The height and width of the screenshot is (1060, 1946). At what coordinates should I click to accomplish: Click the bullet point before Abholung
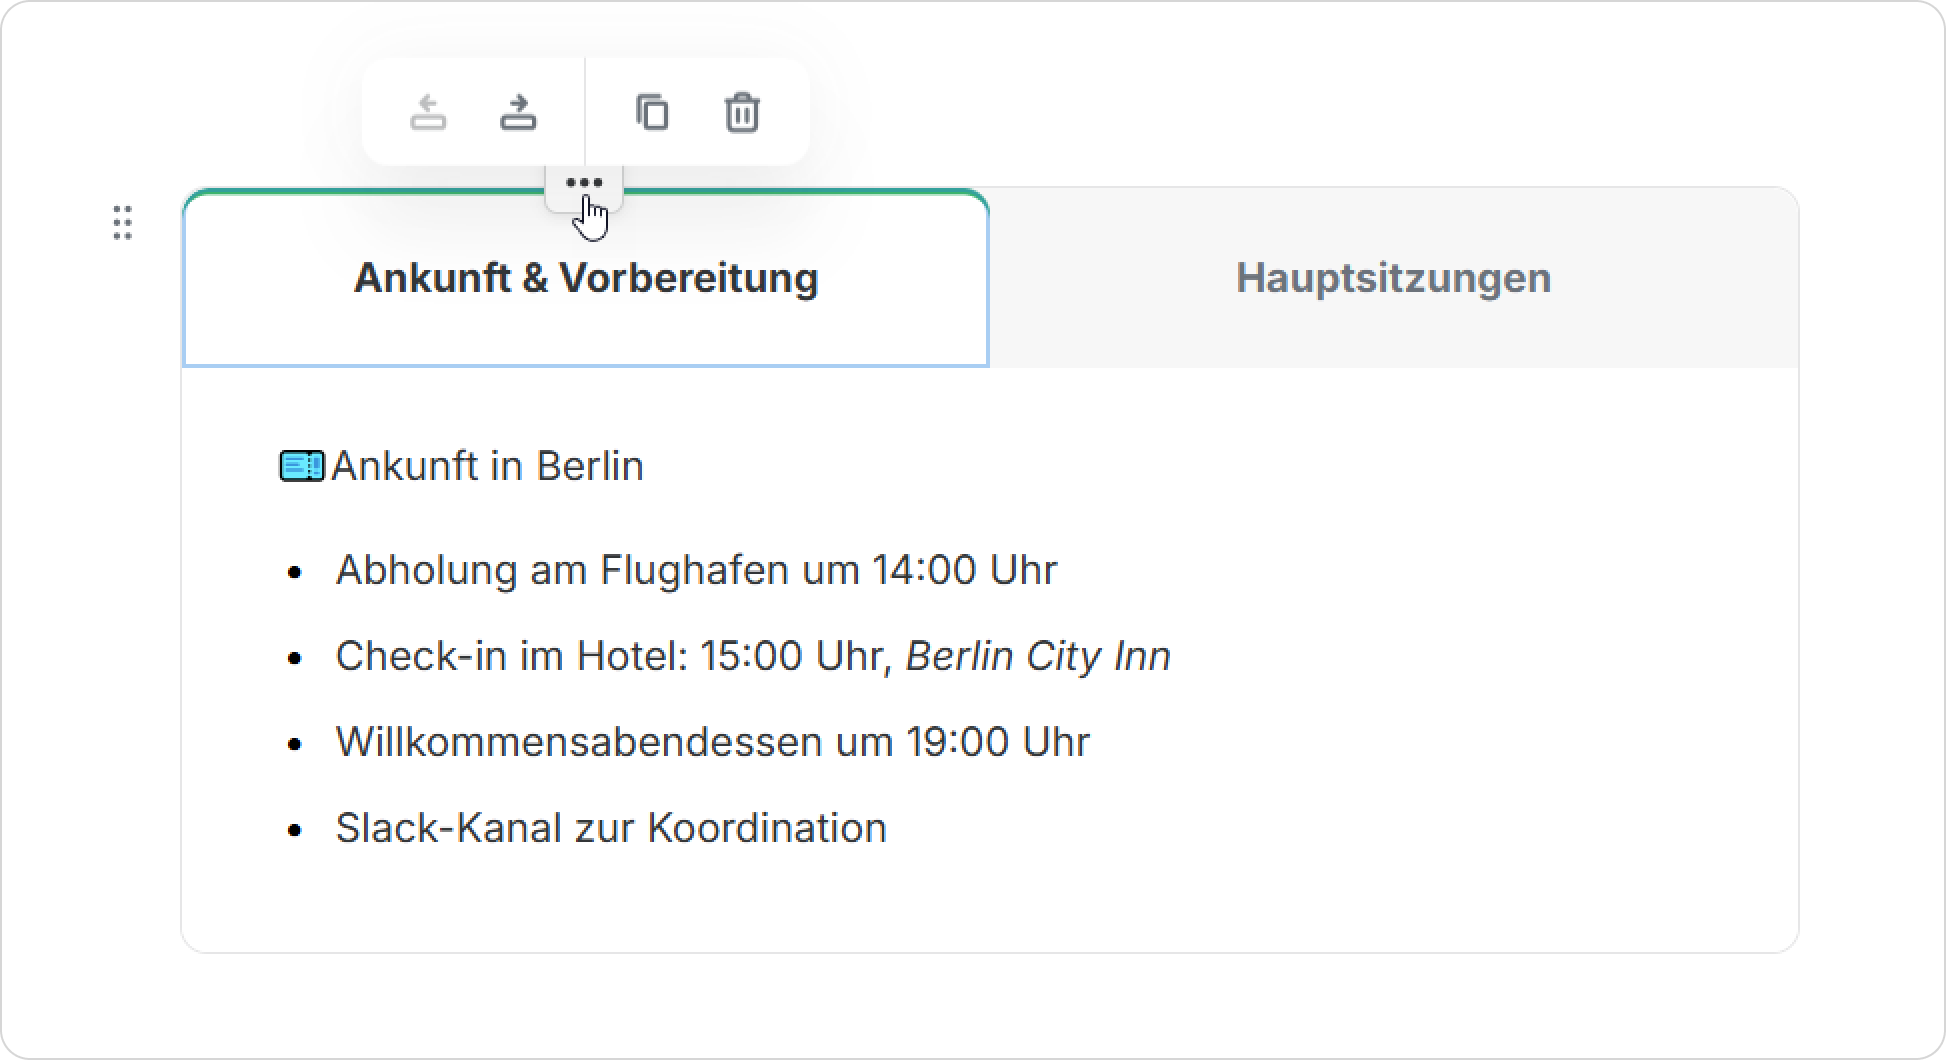tap(294, 572)
